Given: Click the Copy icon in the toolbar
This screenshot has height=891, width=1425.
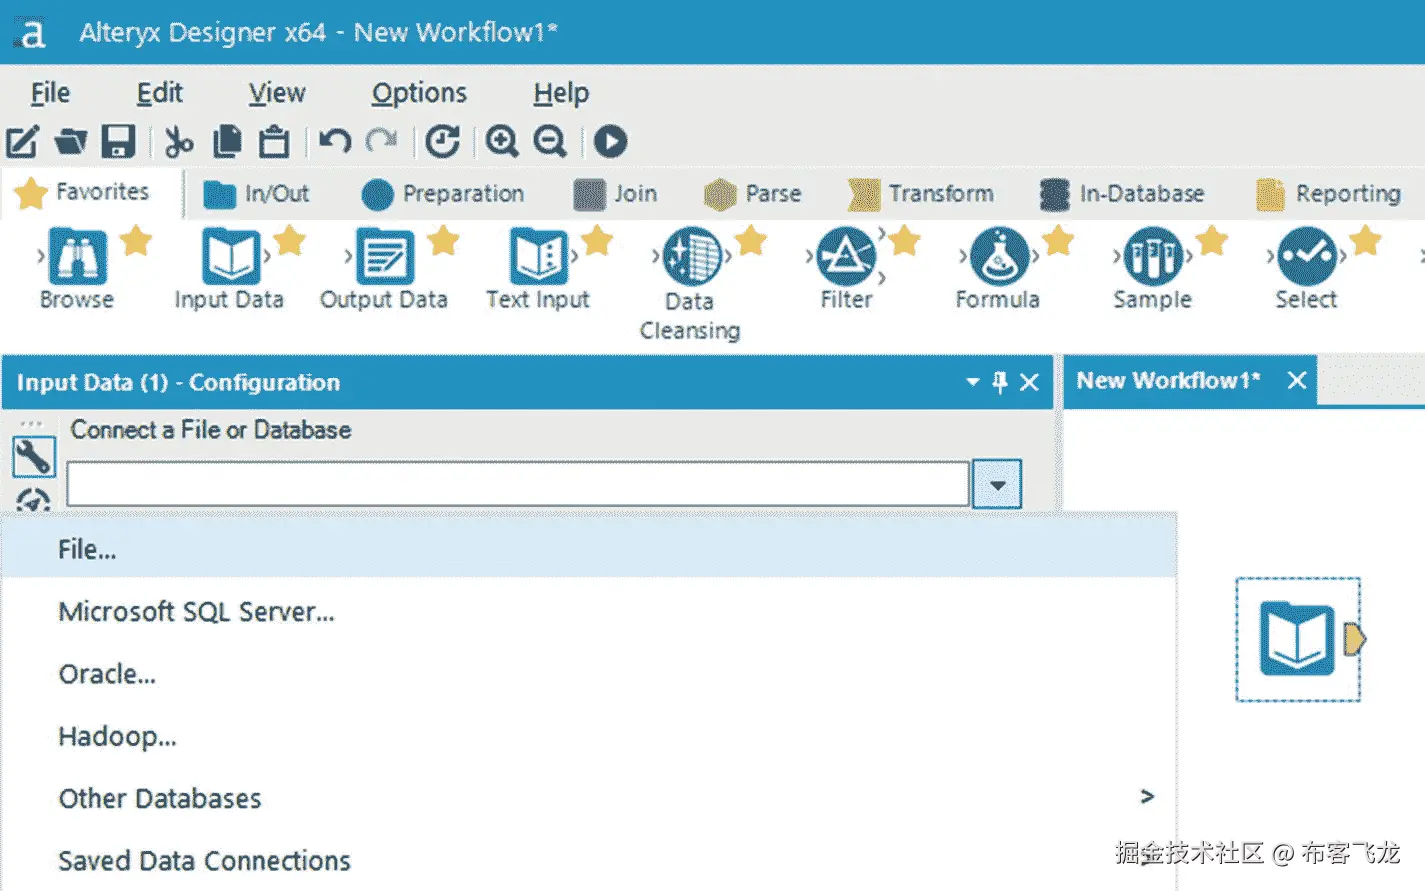Looking at the screenshot, I should [x=228, y=142].
